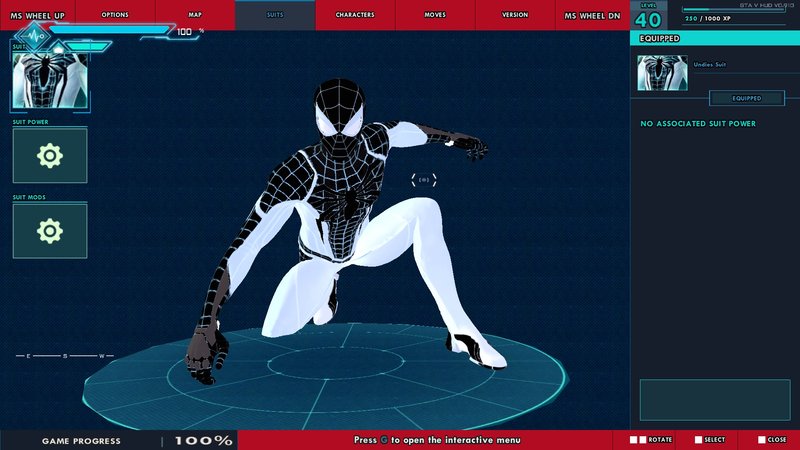
Task: Click the Close control hint
Action: (x=772, y=439)
